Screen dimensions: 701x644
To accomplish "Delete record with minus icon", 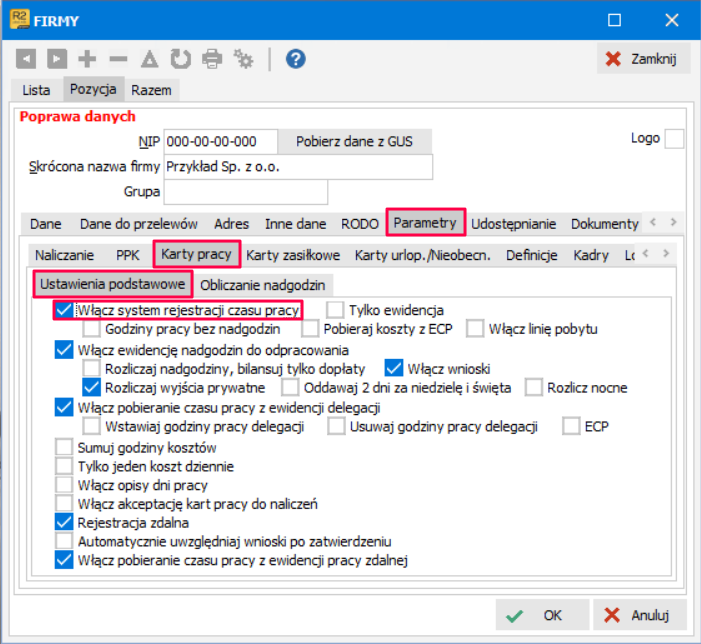I will pyautogui.click(x=118, y=59).
